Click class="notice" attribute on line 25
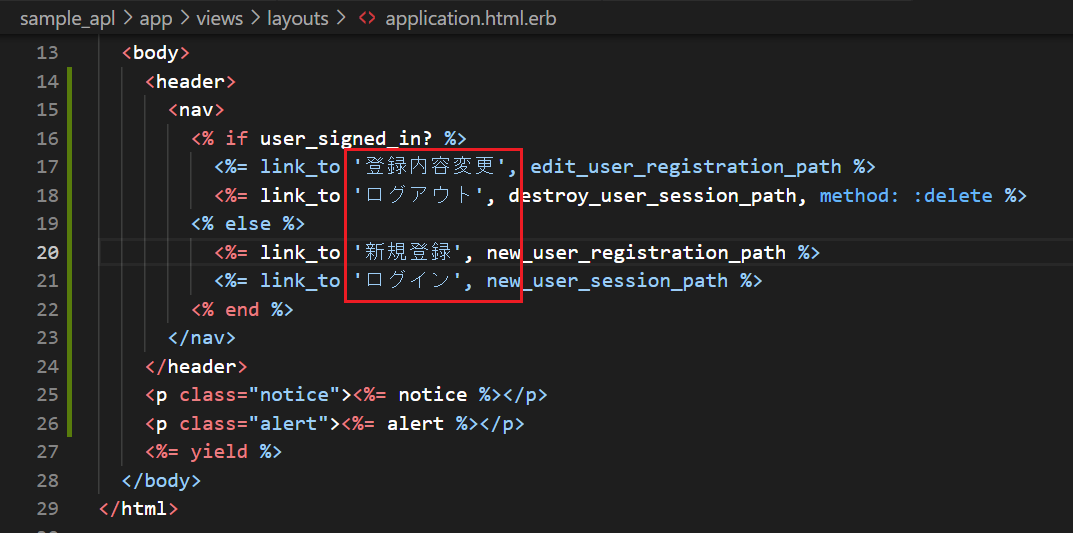The width and height of the screenshot is (1073, 533). pyautogui.click(x=260, y=395)
